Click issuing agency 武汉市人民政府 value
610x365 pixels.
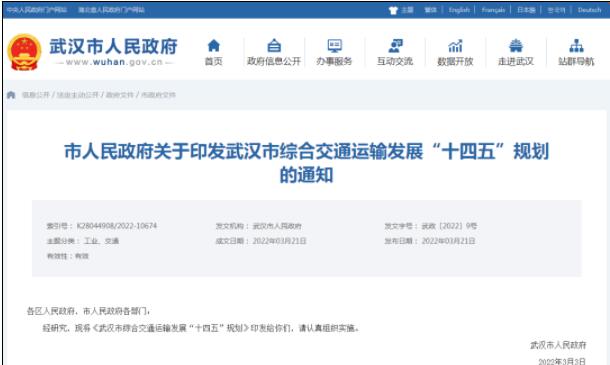(x=277, y=226)
